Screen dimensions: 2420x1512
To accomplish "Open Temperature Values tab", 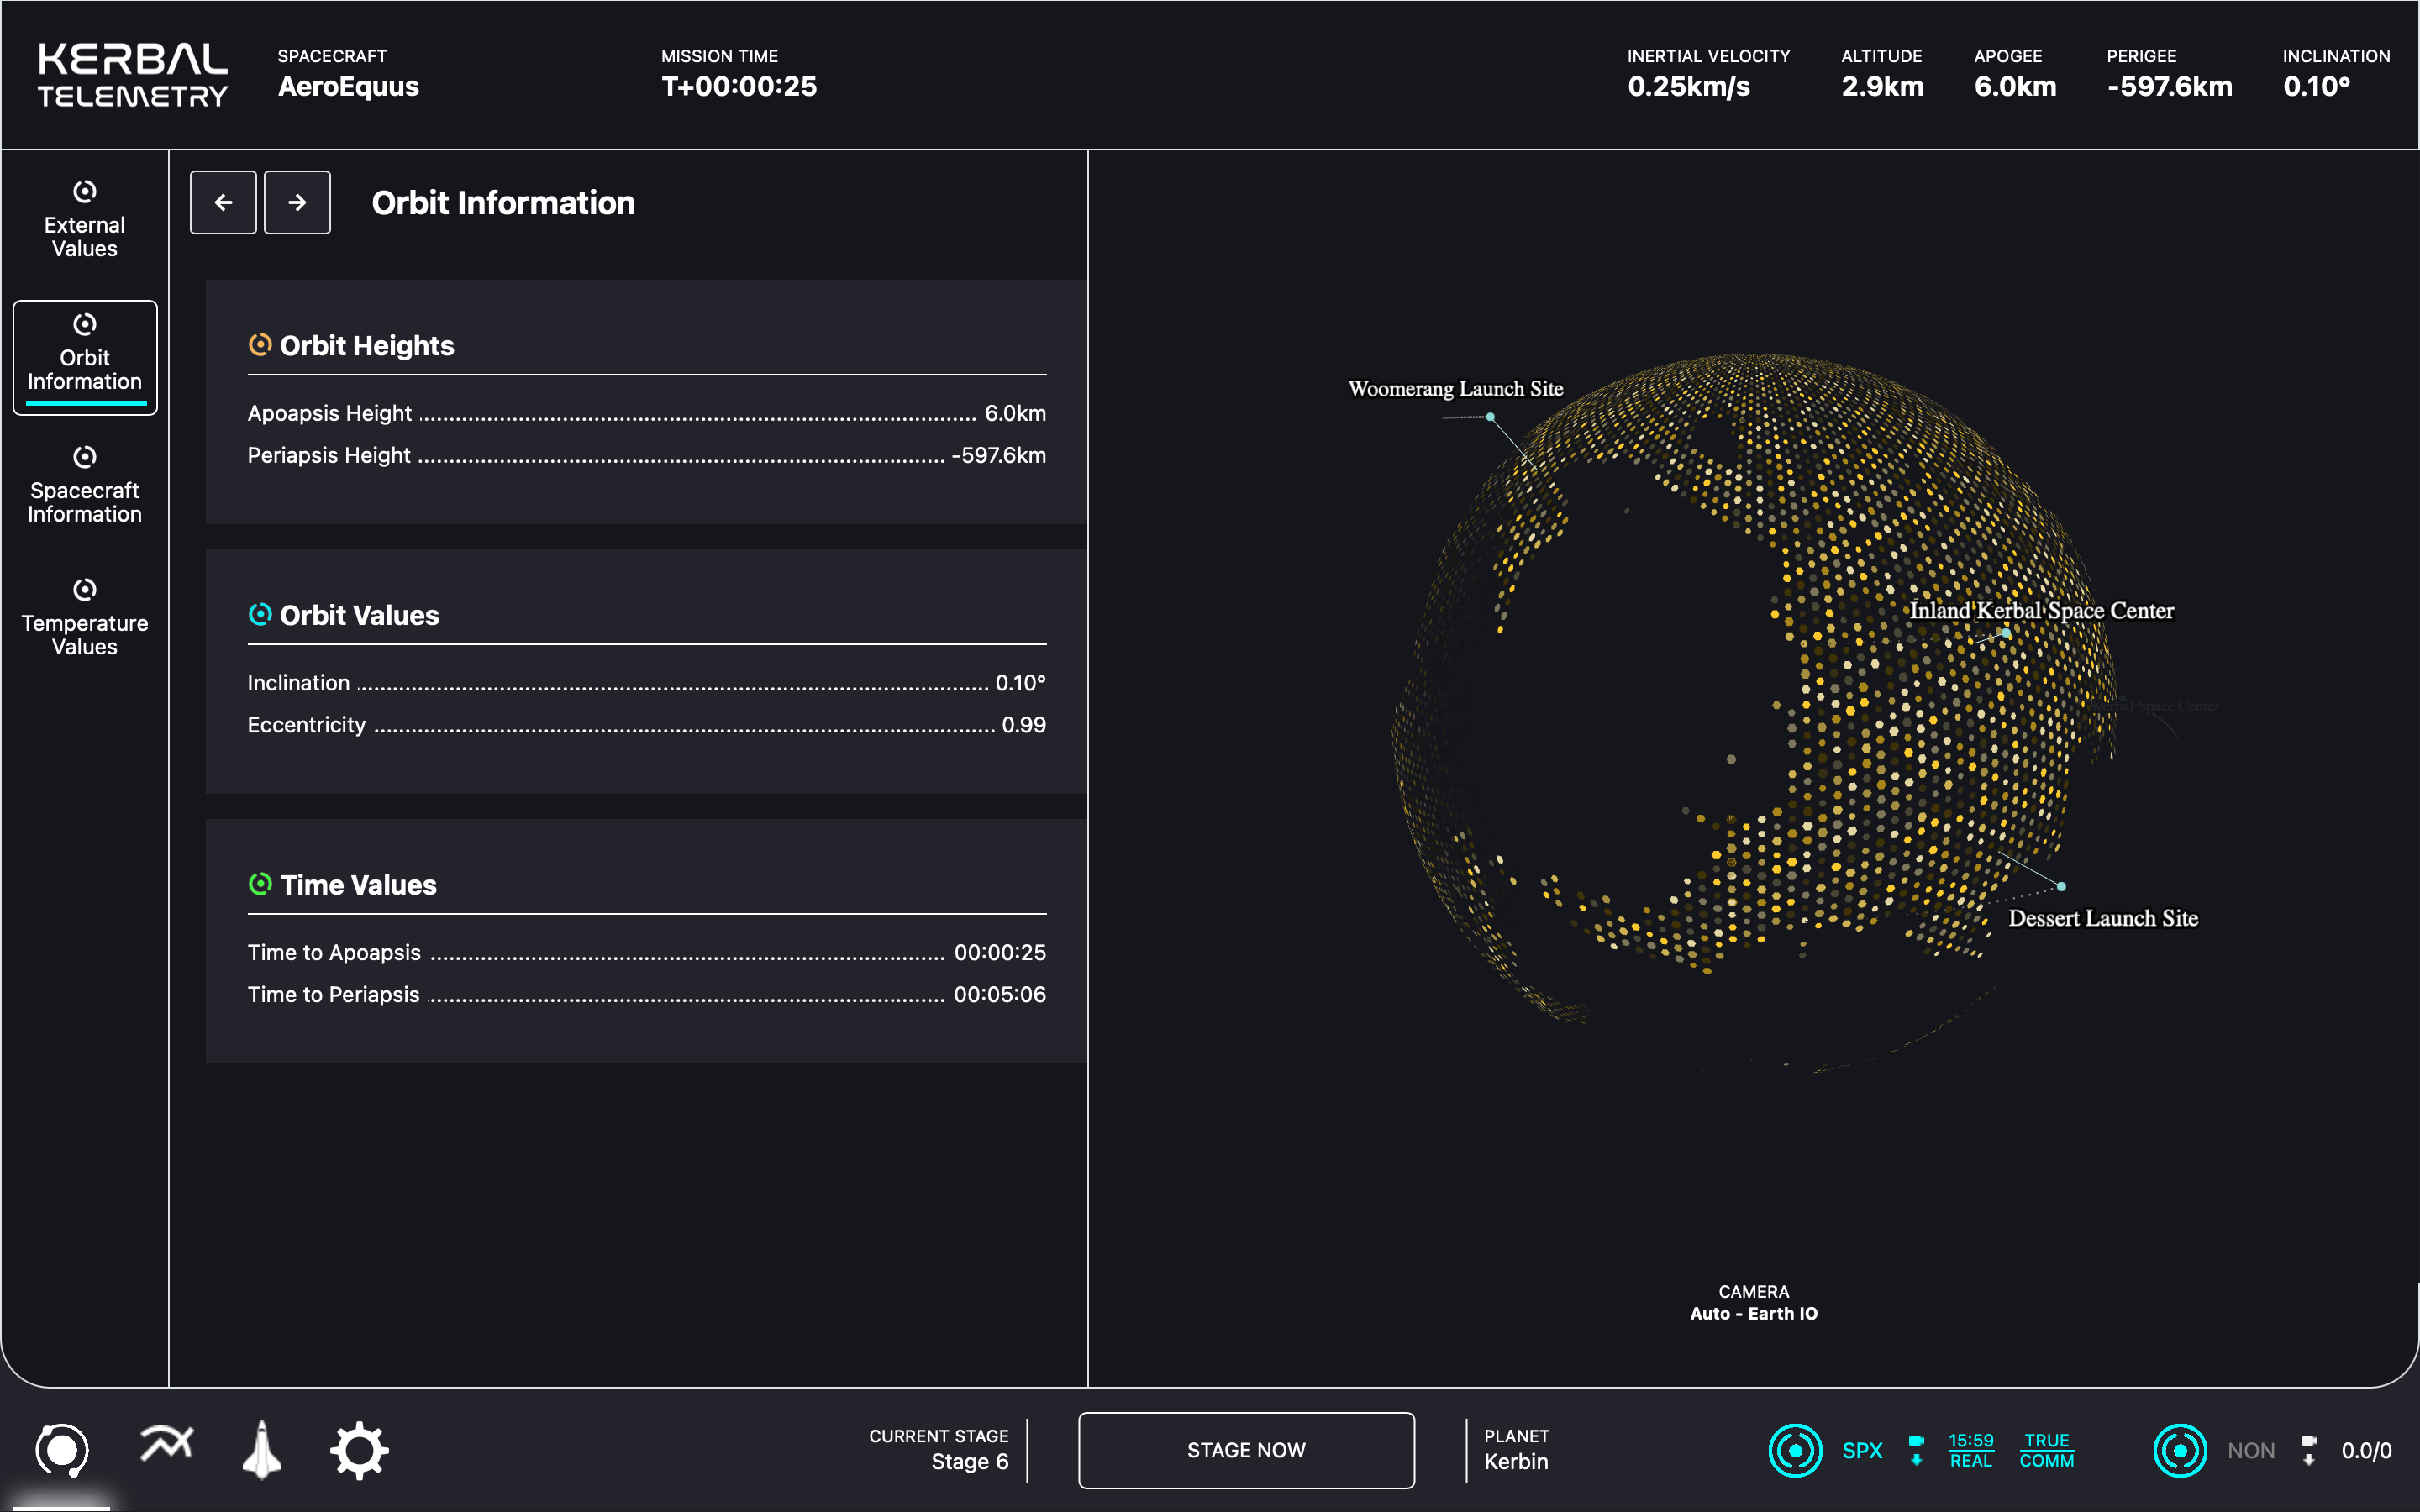I will [x=85, y=620].
